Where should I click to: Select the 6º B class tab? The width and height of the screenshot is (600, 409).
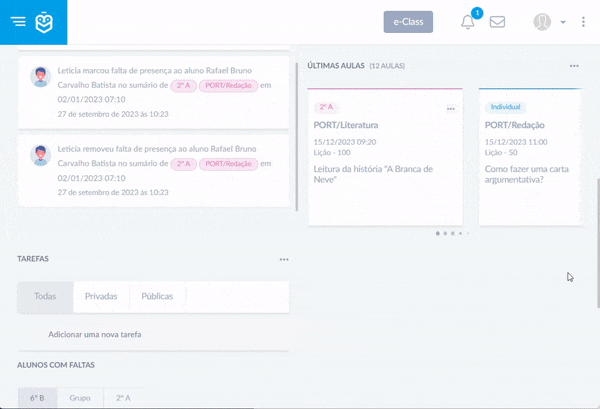click(37, 398)
